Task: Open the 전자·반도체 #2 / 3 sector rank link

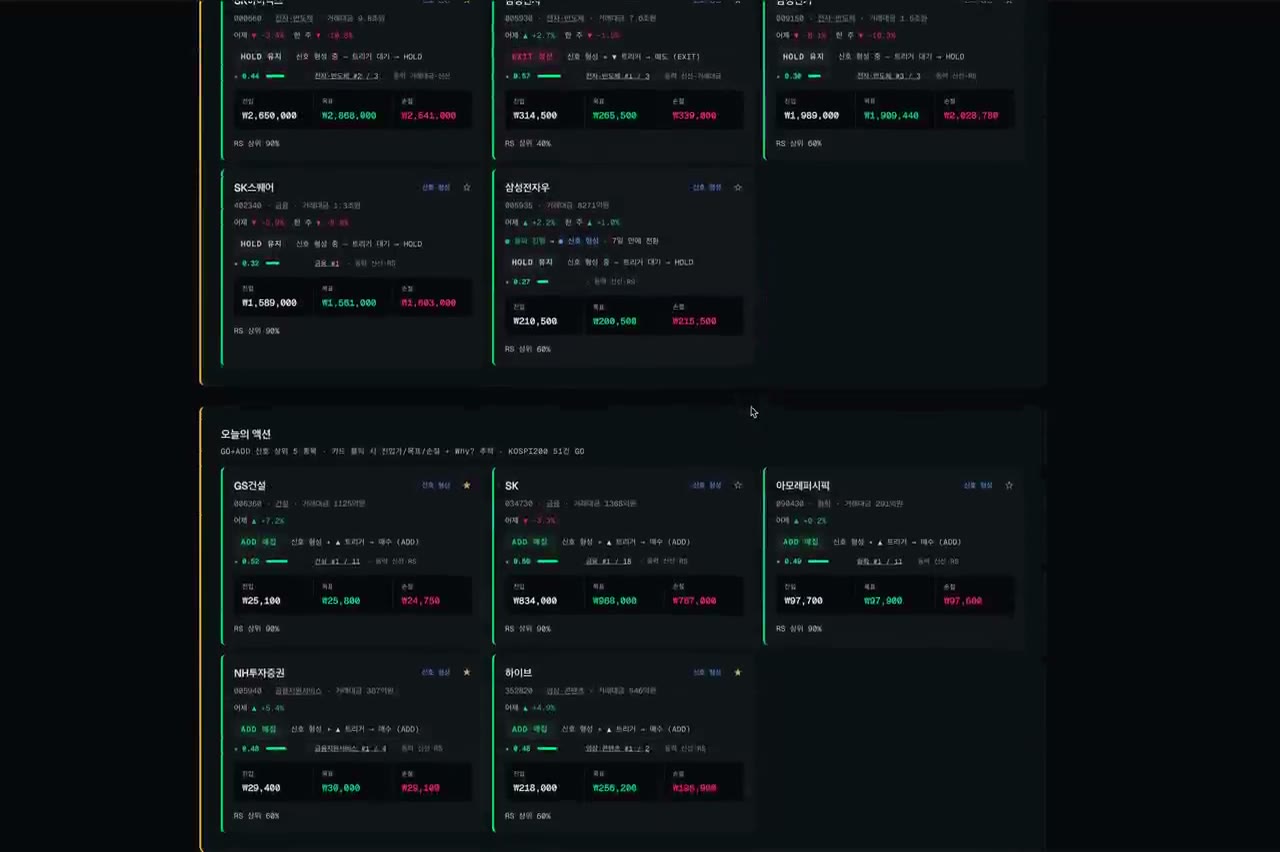Action: (346, 76)
